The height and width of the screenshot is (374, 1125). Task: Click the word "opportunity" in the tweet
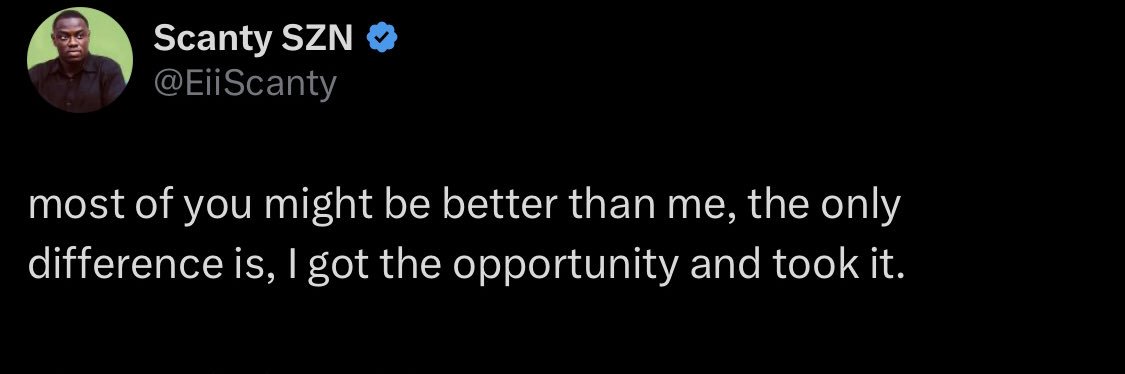coord(565,266)
